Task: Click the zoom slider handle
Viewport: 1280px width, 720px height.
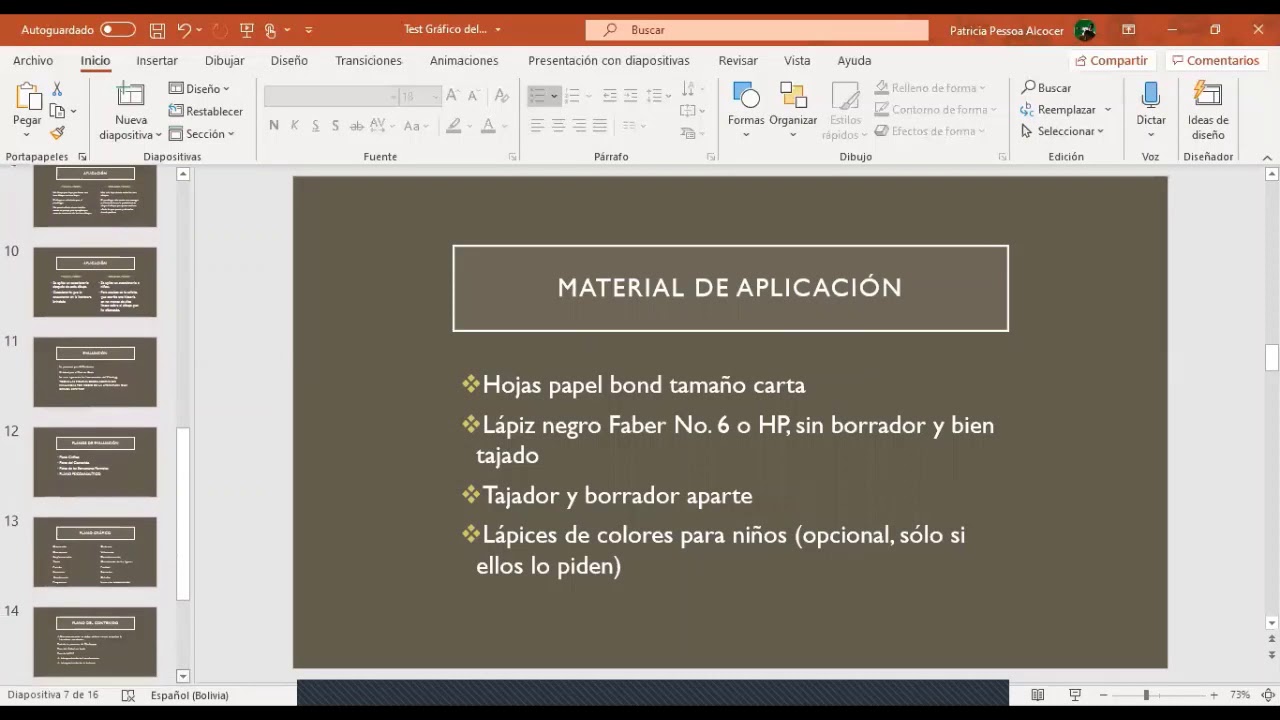Action: pos(1146,695)
